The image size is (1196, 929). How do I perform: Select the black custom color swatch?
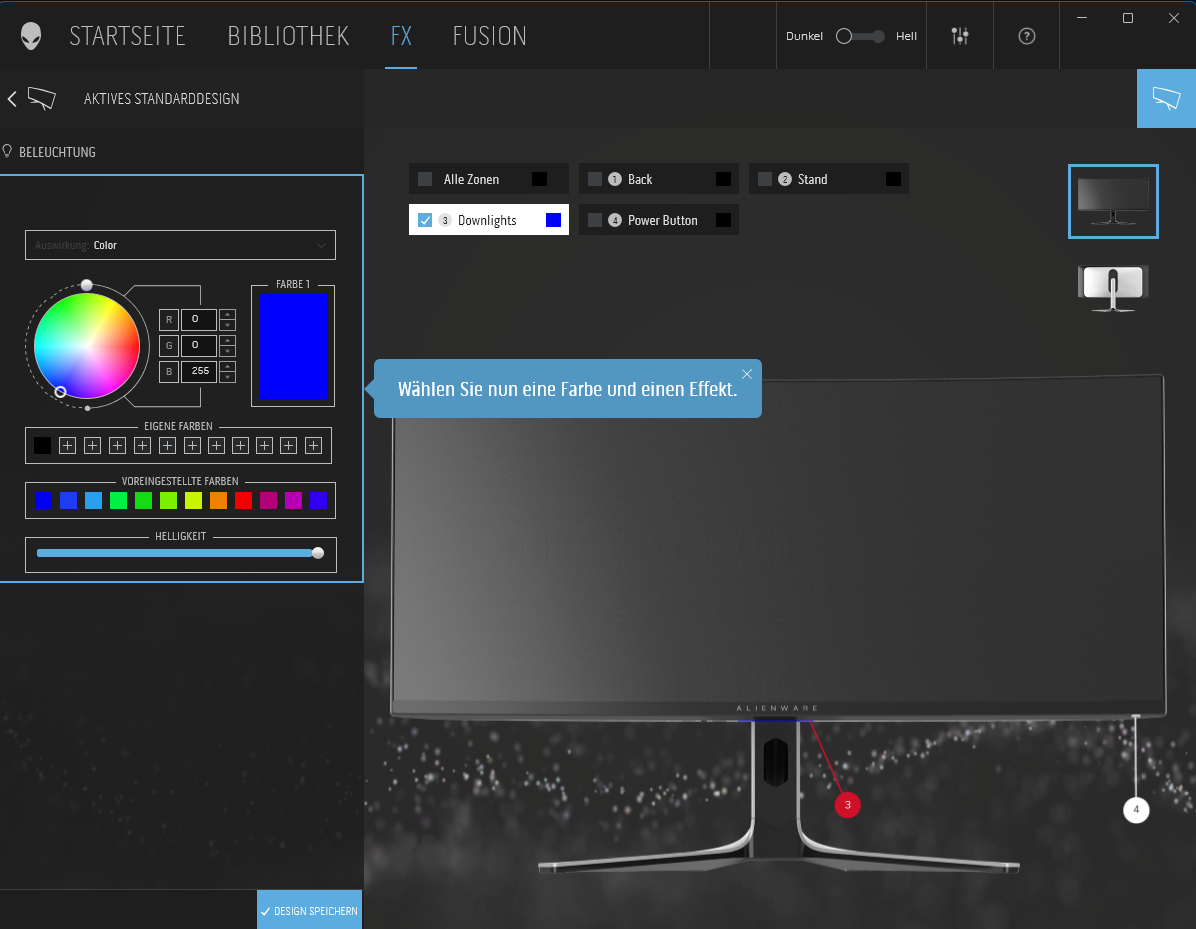pyautogui.click(x=43, y=445)
